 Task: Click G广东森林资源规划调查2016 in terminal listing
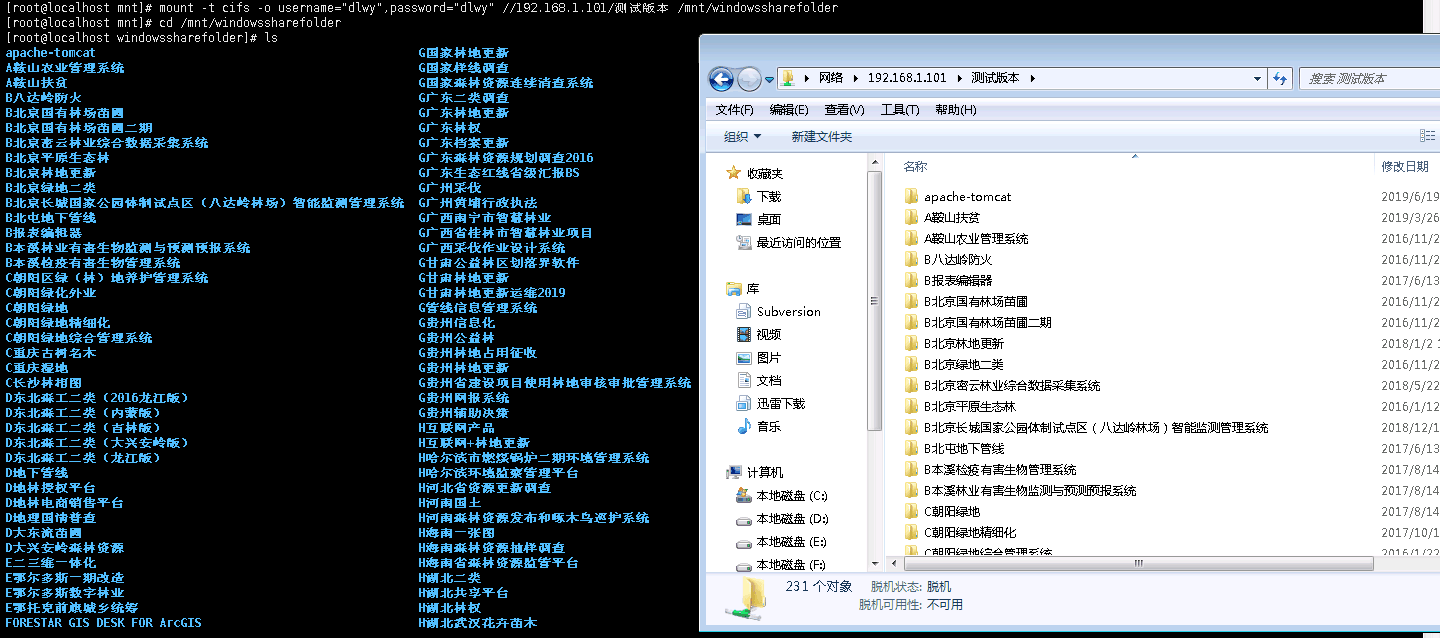coord(505,157)
